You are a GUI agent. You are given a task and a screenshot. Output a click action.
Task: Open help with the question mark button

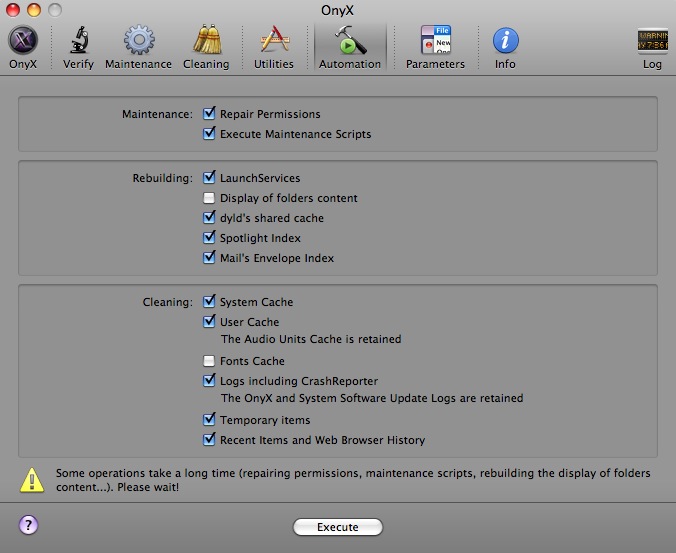click(28, 525)
